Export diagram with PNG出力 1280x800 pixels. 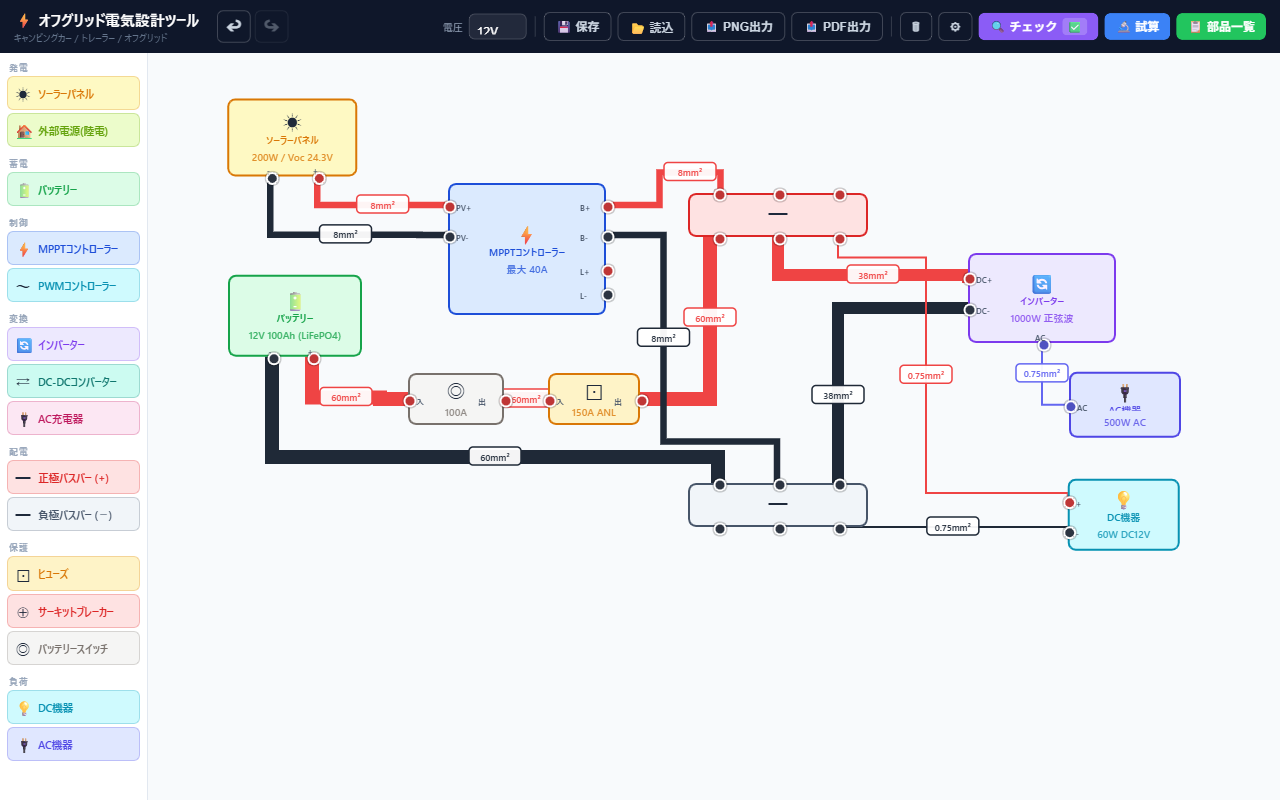coord(738,27)
